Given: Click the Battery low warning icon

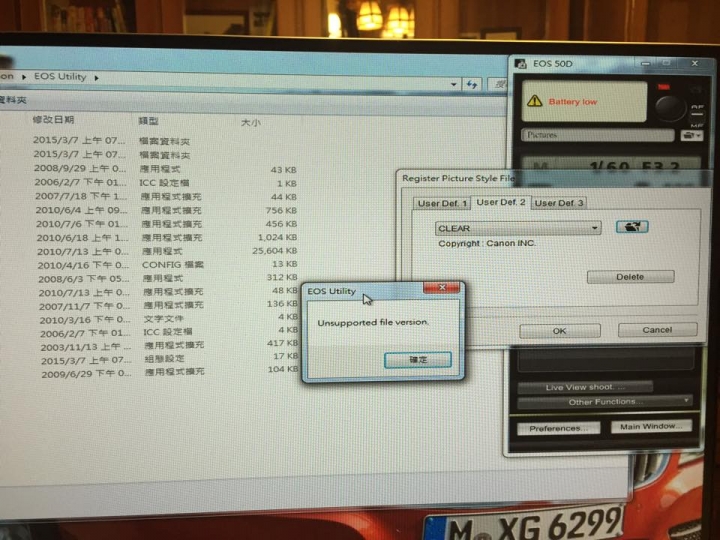Looking at the screenshot, I should click(534, 101).
